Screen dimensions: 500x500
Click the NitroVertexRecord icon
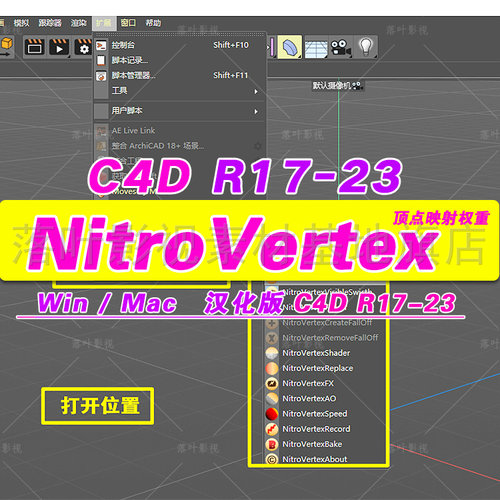point(272,429)
